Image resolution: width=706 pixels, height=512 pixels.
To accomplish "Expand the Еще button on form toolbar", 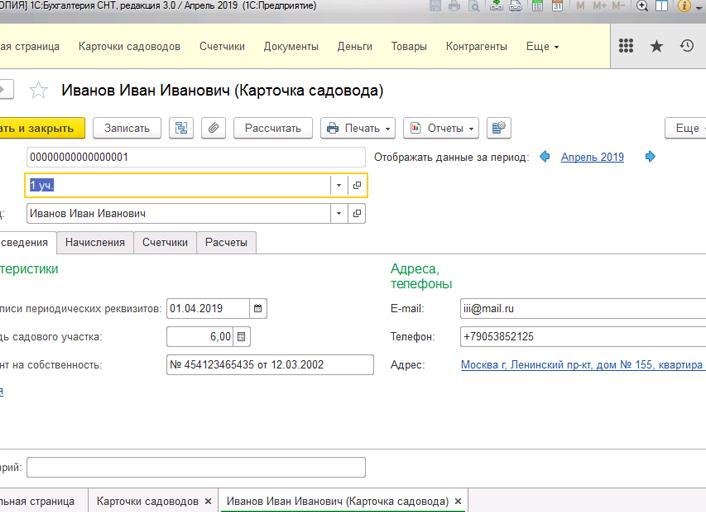I will [688, 128].
